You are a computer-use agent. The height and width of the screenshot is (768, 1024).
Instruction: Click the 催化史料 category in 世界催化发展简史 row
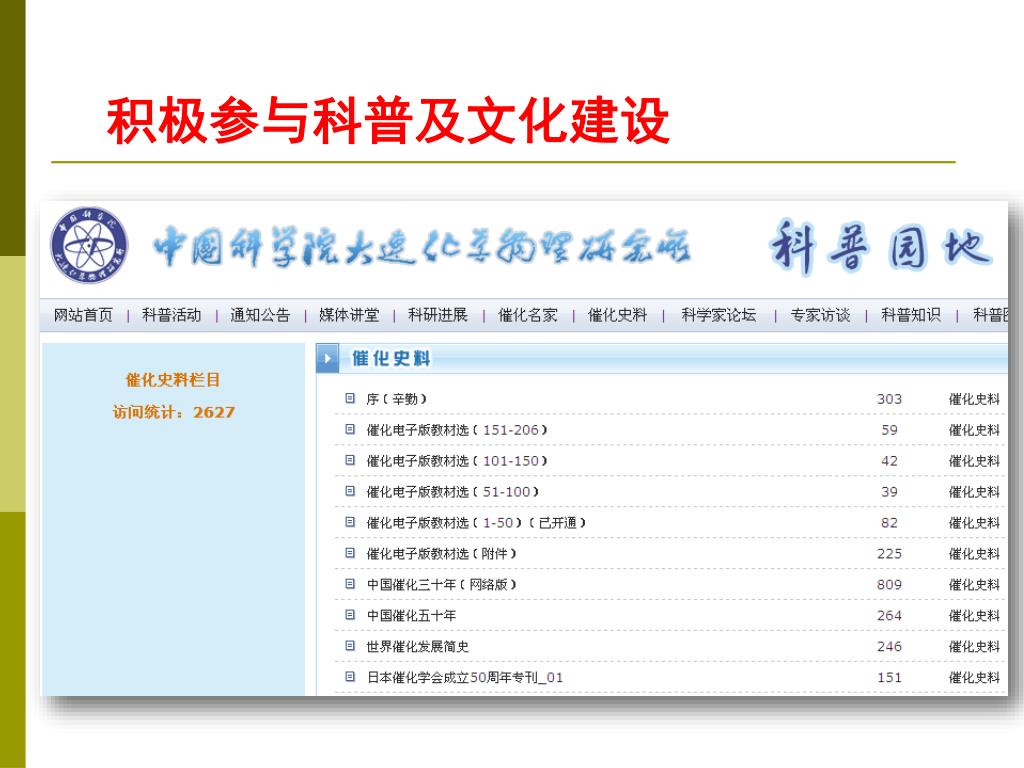pyautogui.click(x=974, y=646)
